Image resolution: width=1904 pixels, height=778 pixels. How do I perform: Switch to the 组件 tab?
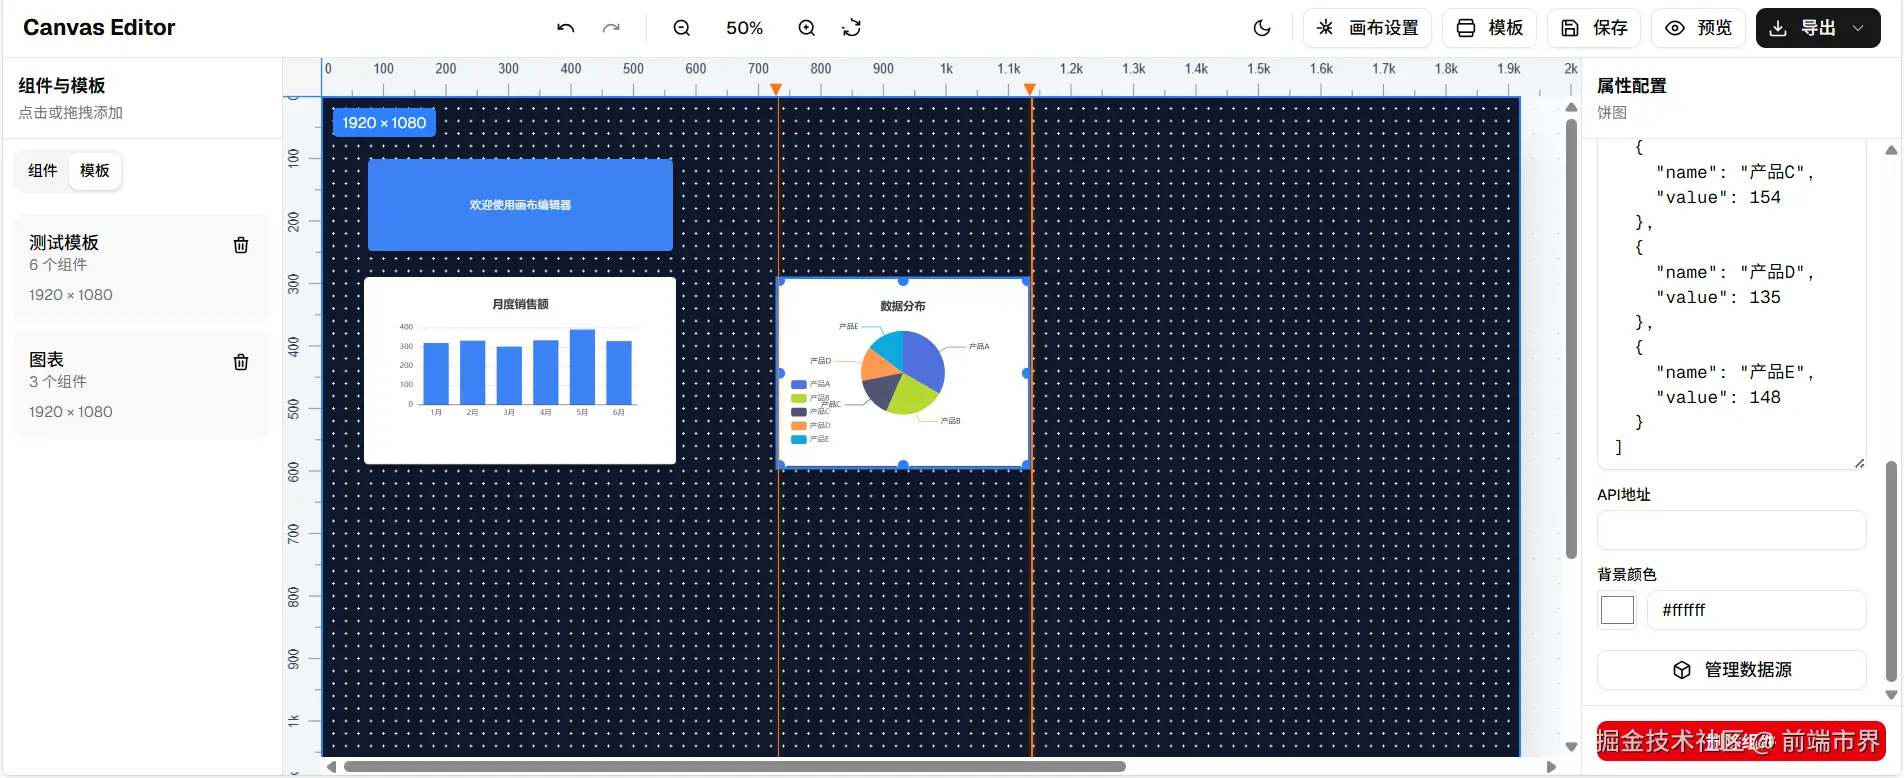pyautogui.click(x=43, y=171)
